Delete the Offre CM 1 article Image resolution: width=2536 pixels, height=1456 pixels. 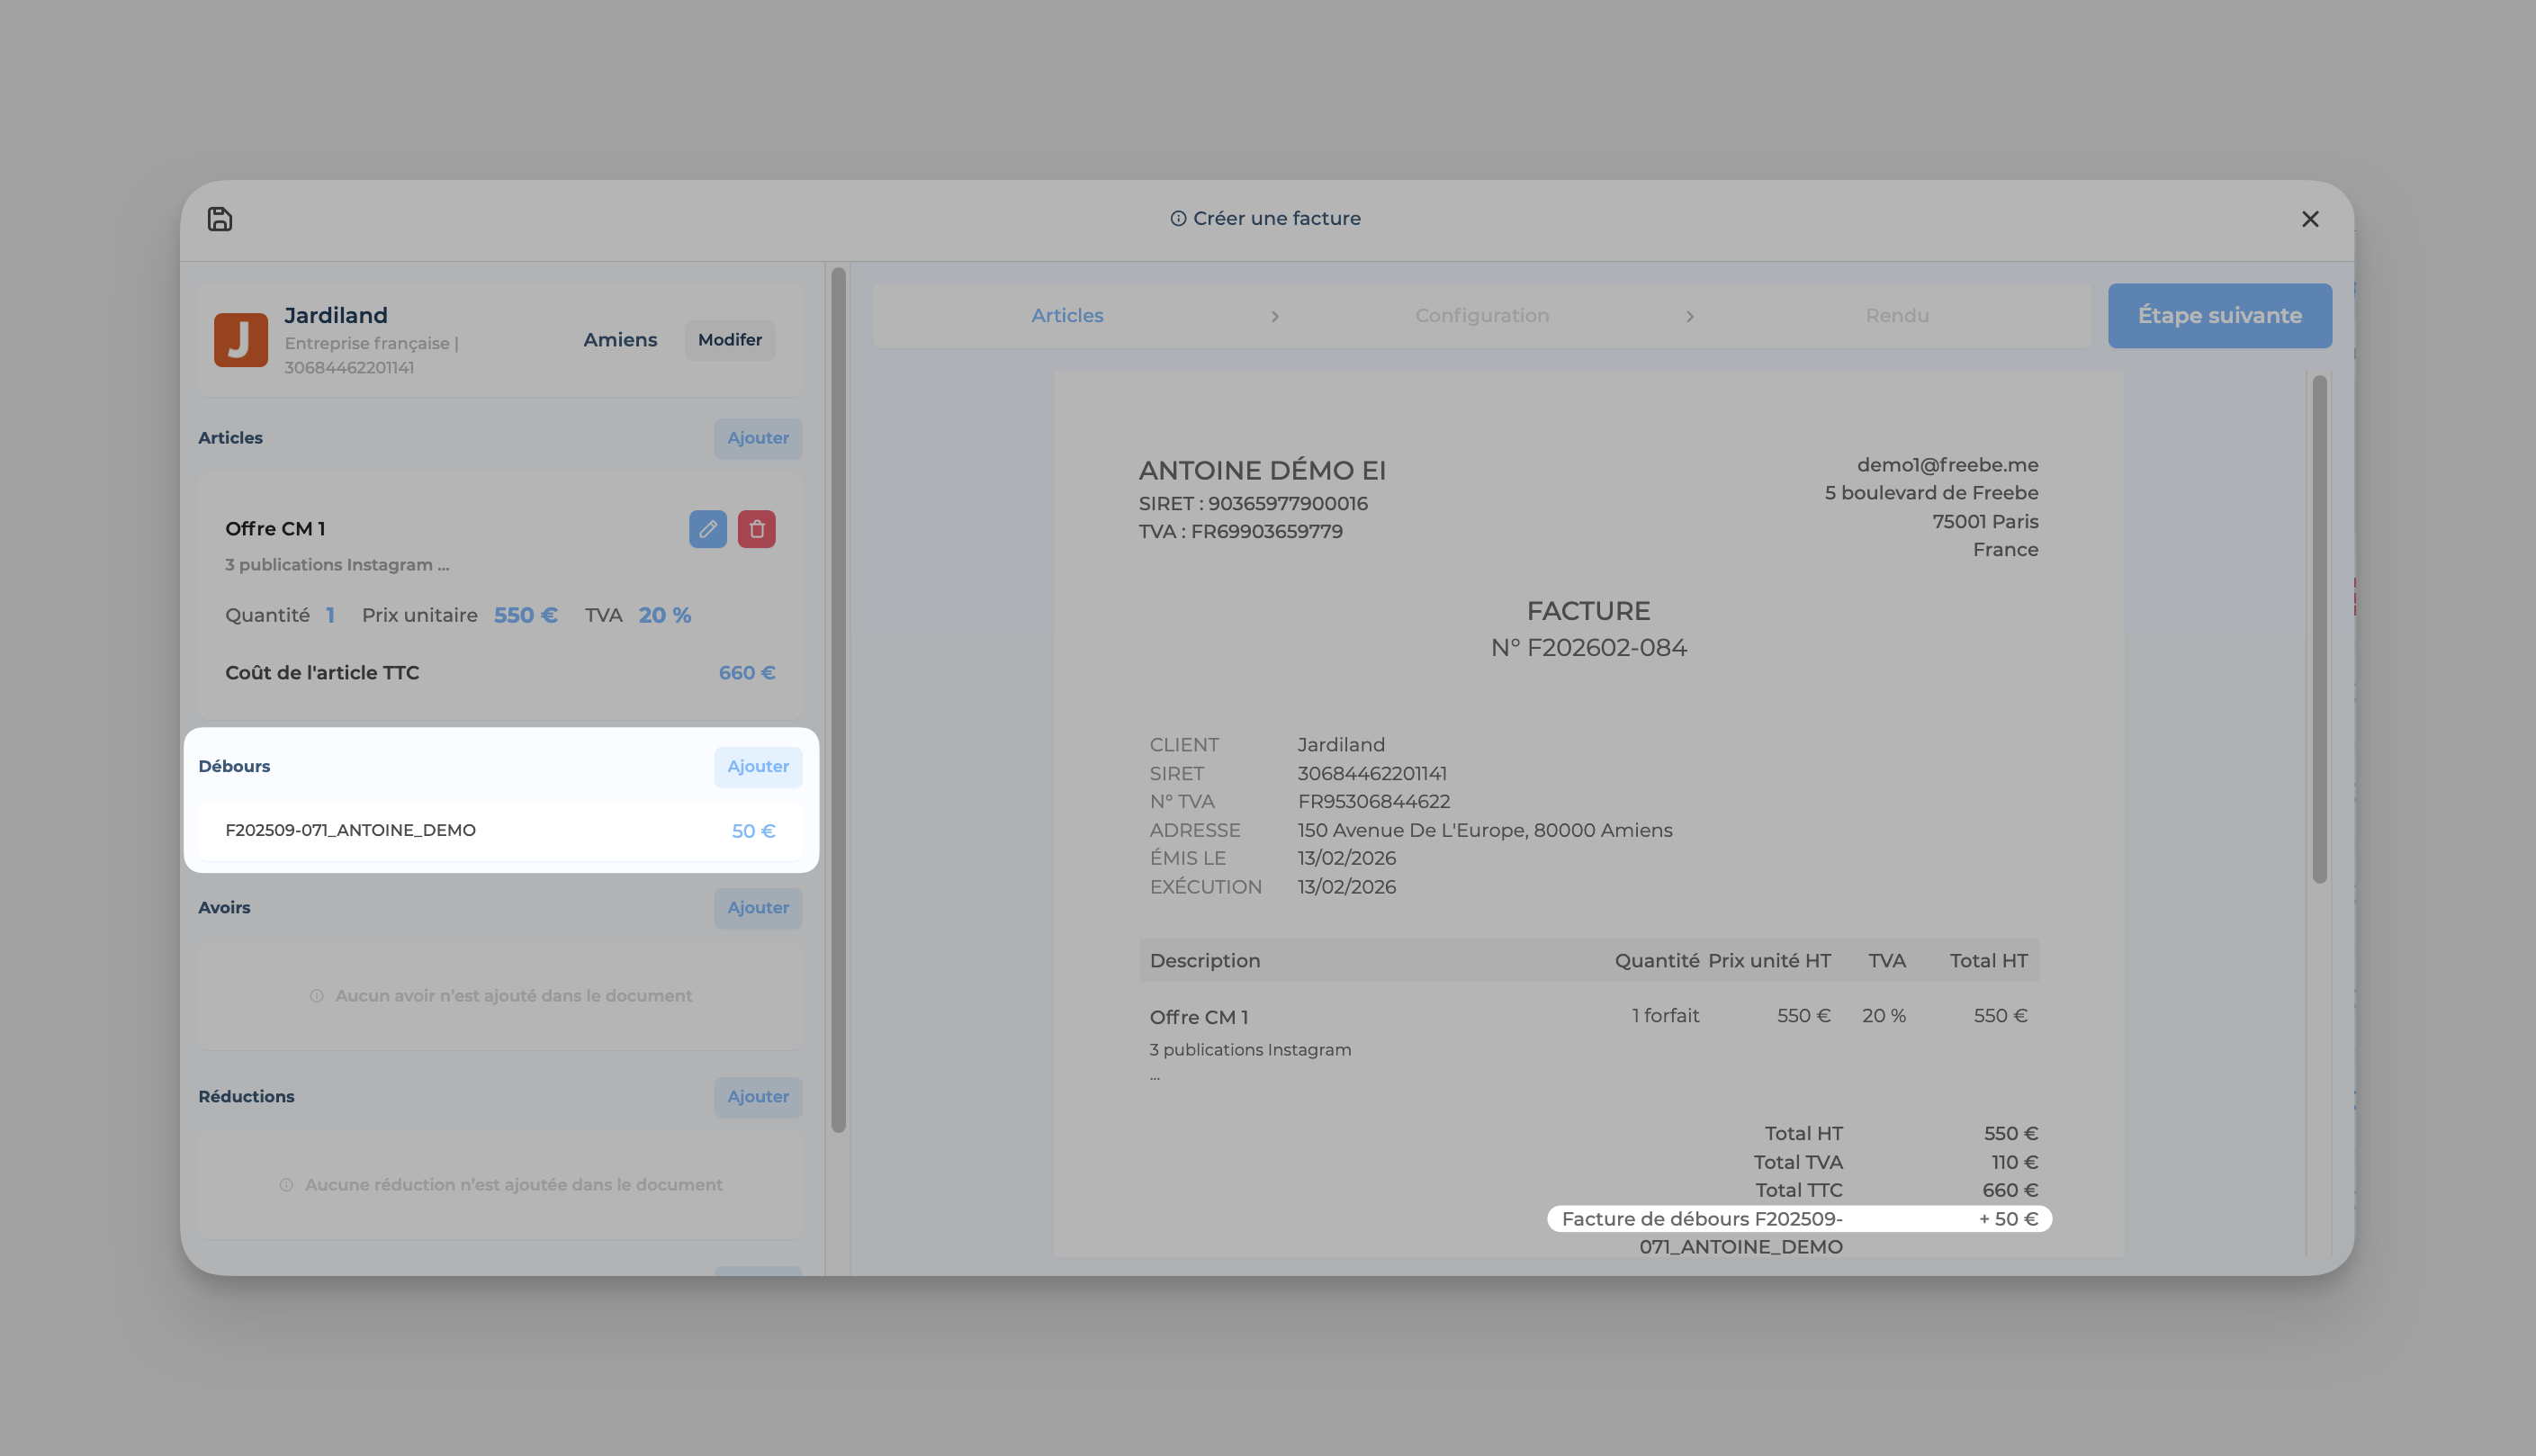756,529
